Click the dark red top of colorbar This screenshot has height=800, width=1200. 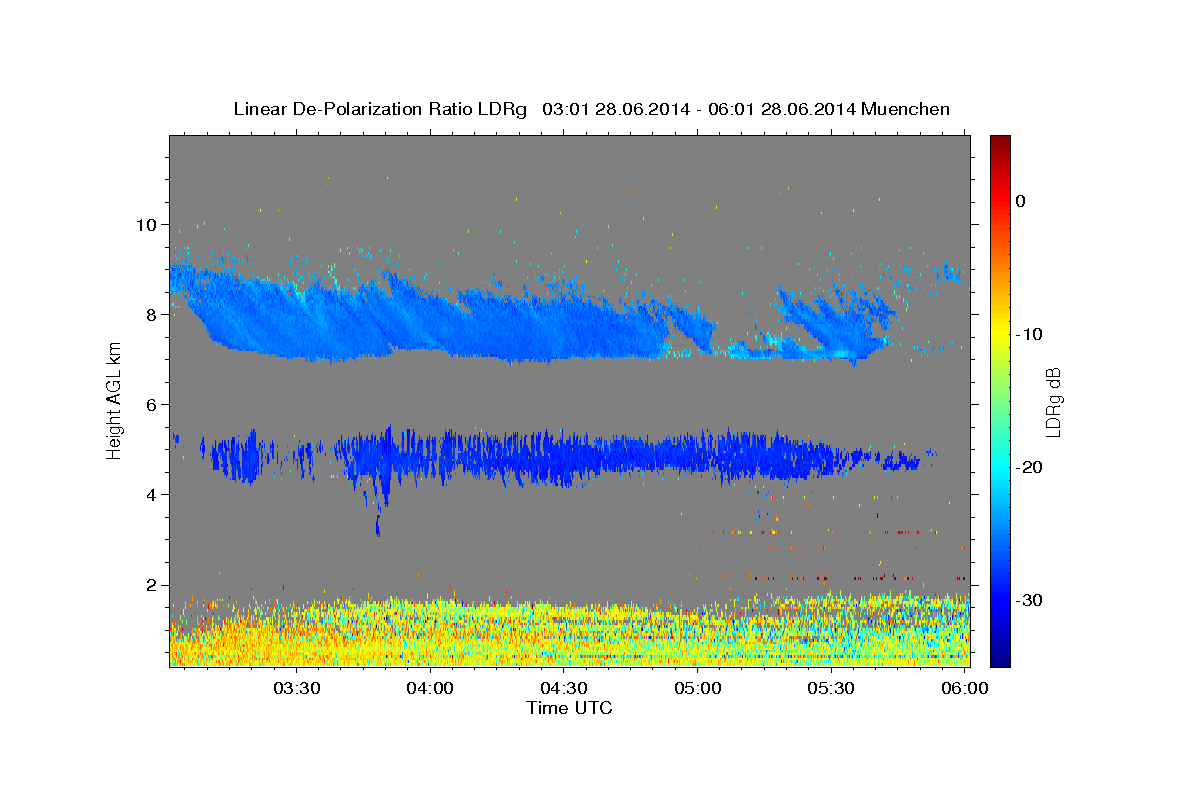1000,145
